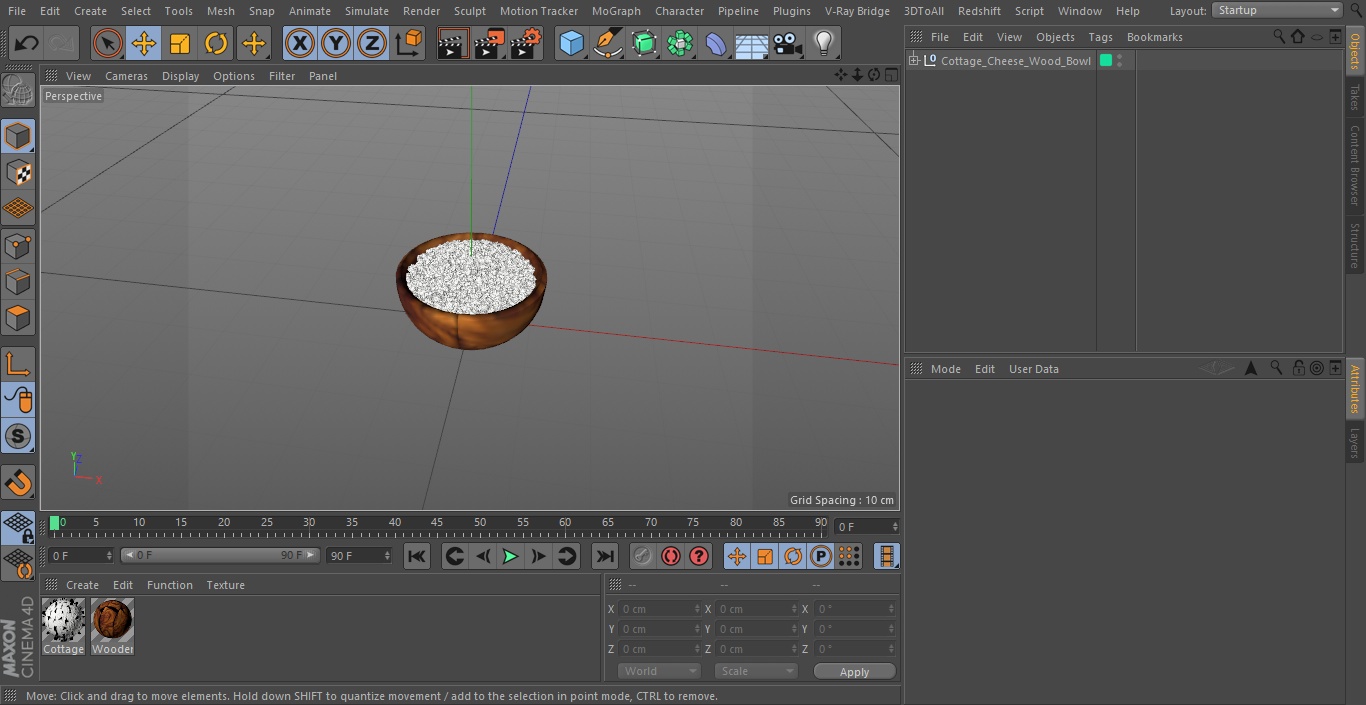Image resolution: width=1366 pixels, height=705 pixels.
Task: Click the X position input field
Action: click(x=660, y=609)
